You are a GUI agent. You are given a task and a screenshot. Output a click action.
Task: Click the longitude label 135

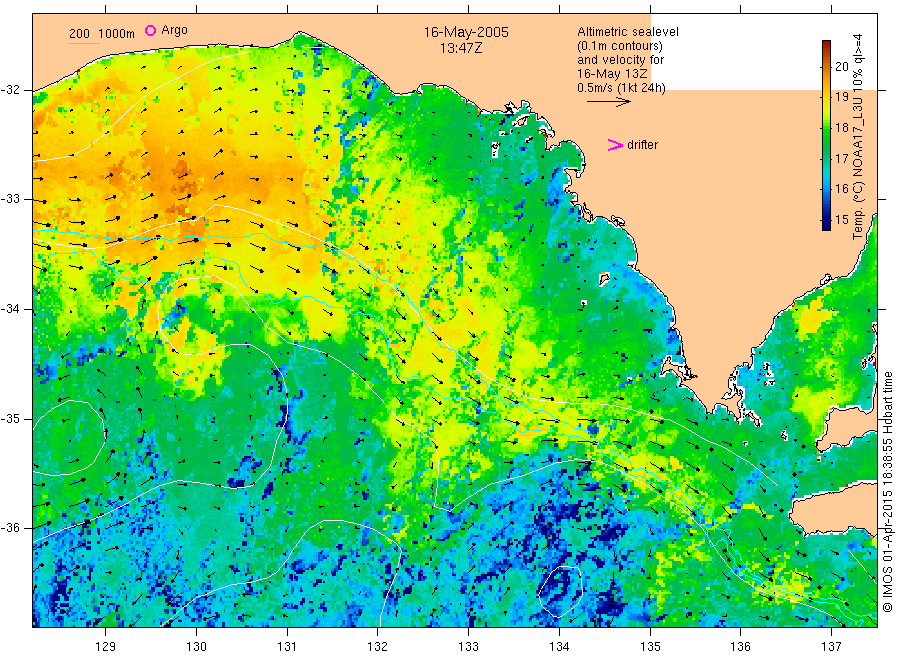[x=650, y=647]
